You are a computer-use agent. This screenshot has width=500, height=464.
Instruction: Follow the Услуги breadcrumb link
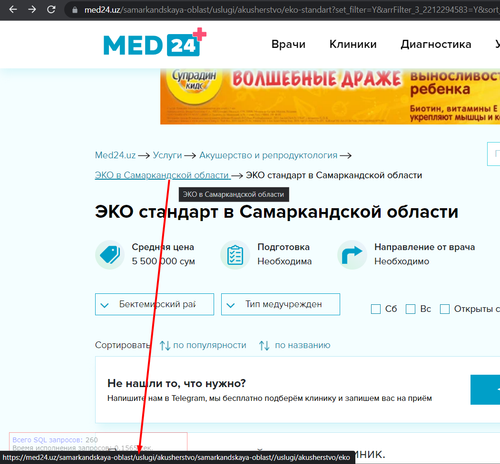167,155
